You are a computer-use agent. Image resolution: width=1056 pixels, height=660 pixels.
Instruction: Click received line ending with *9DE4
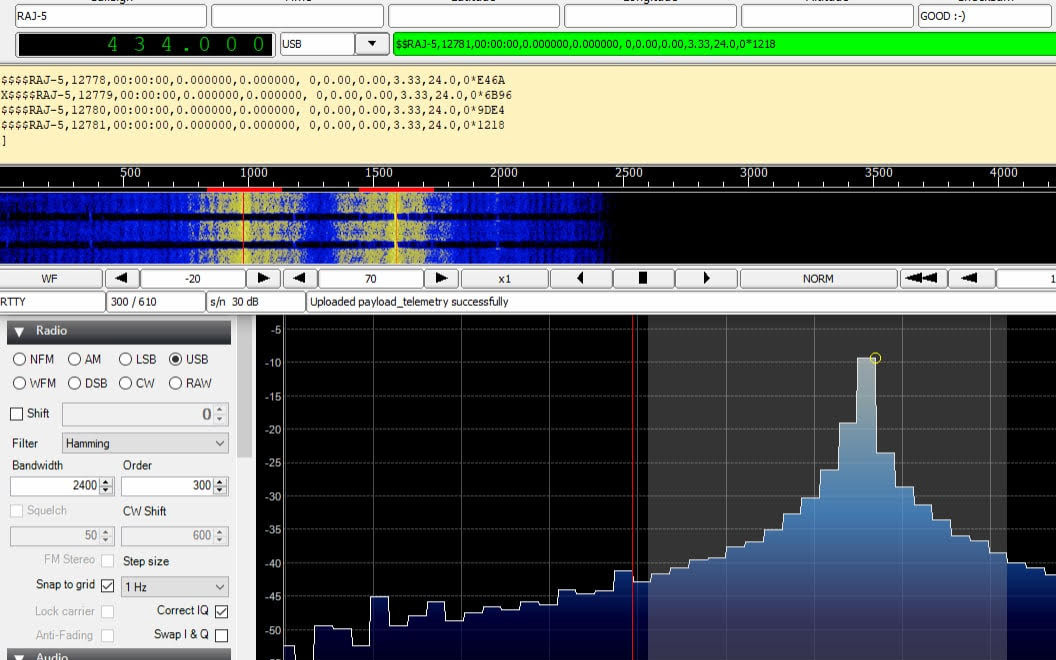[x=253, y=110]
